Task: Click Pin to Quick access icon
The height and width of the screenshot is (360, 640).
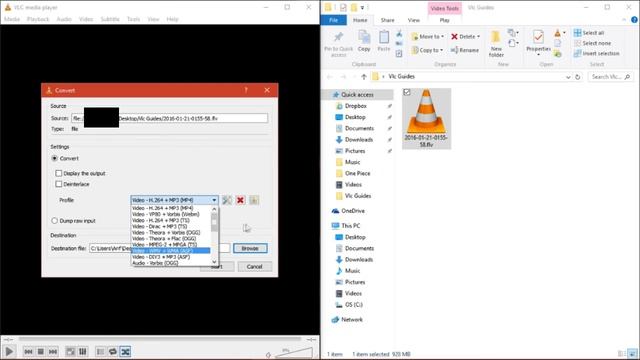Action: [338, 44]
